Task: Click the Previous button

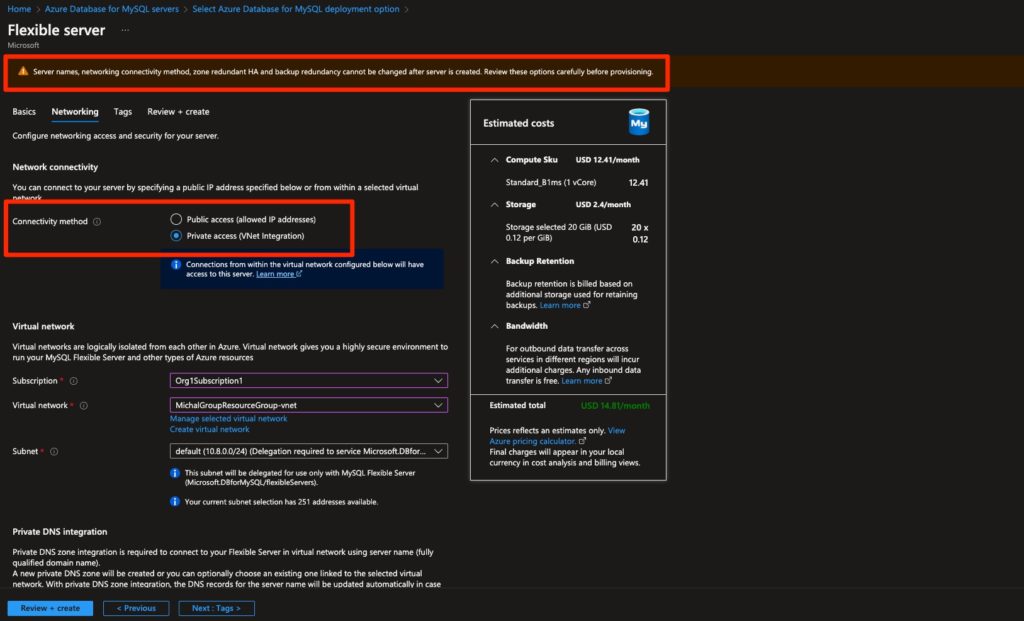Action: (136, 608)
